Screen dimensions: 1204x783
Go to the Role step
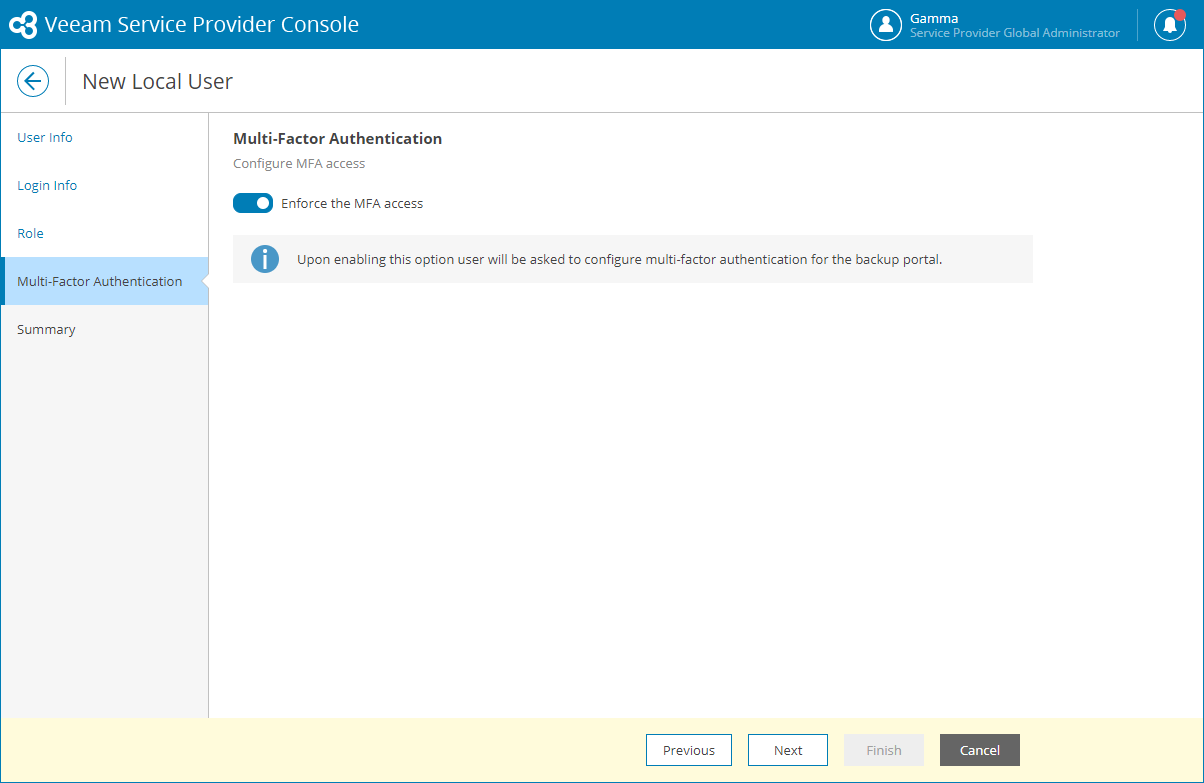pos(105,233)
